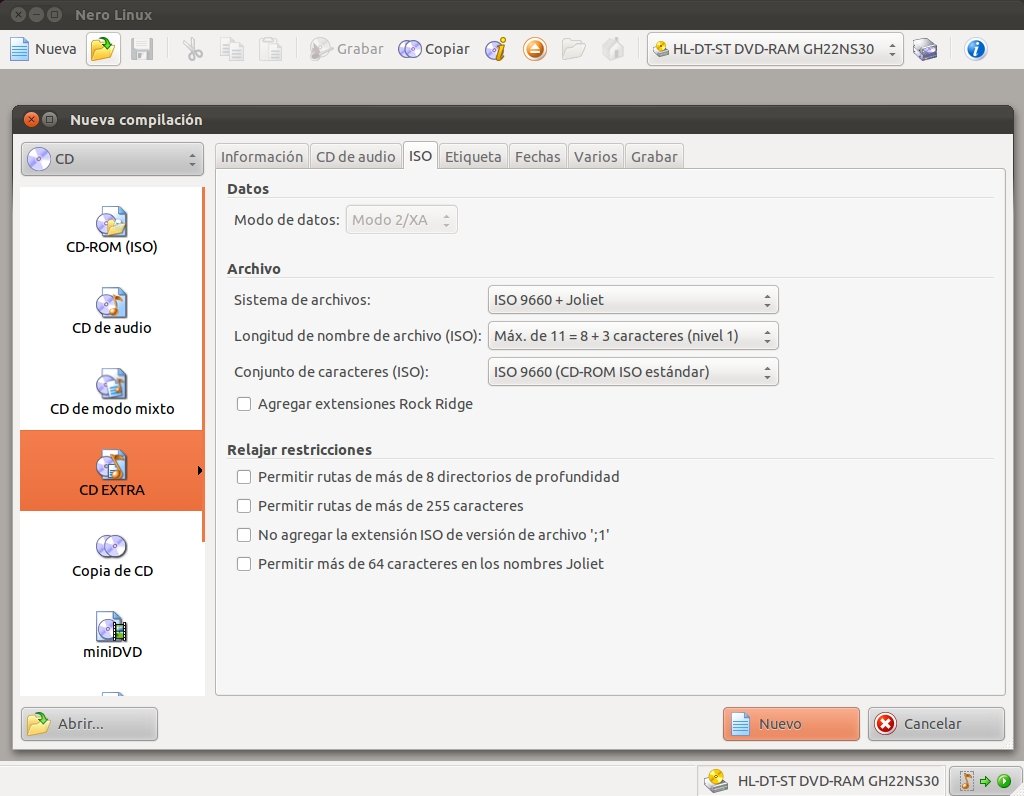This screenshot has width=1024, height=796.
Task: Switch to the Etiqueta tab
Action: point(473,157)
